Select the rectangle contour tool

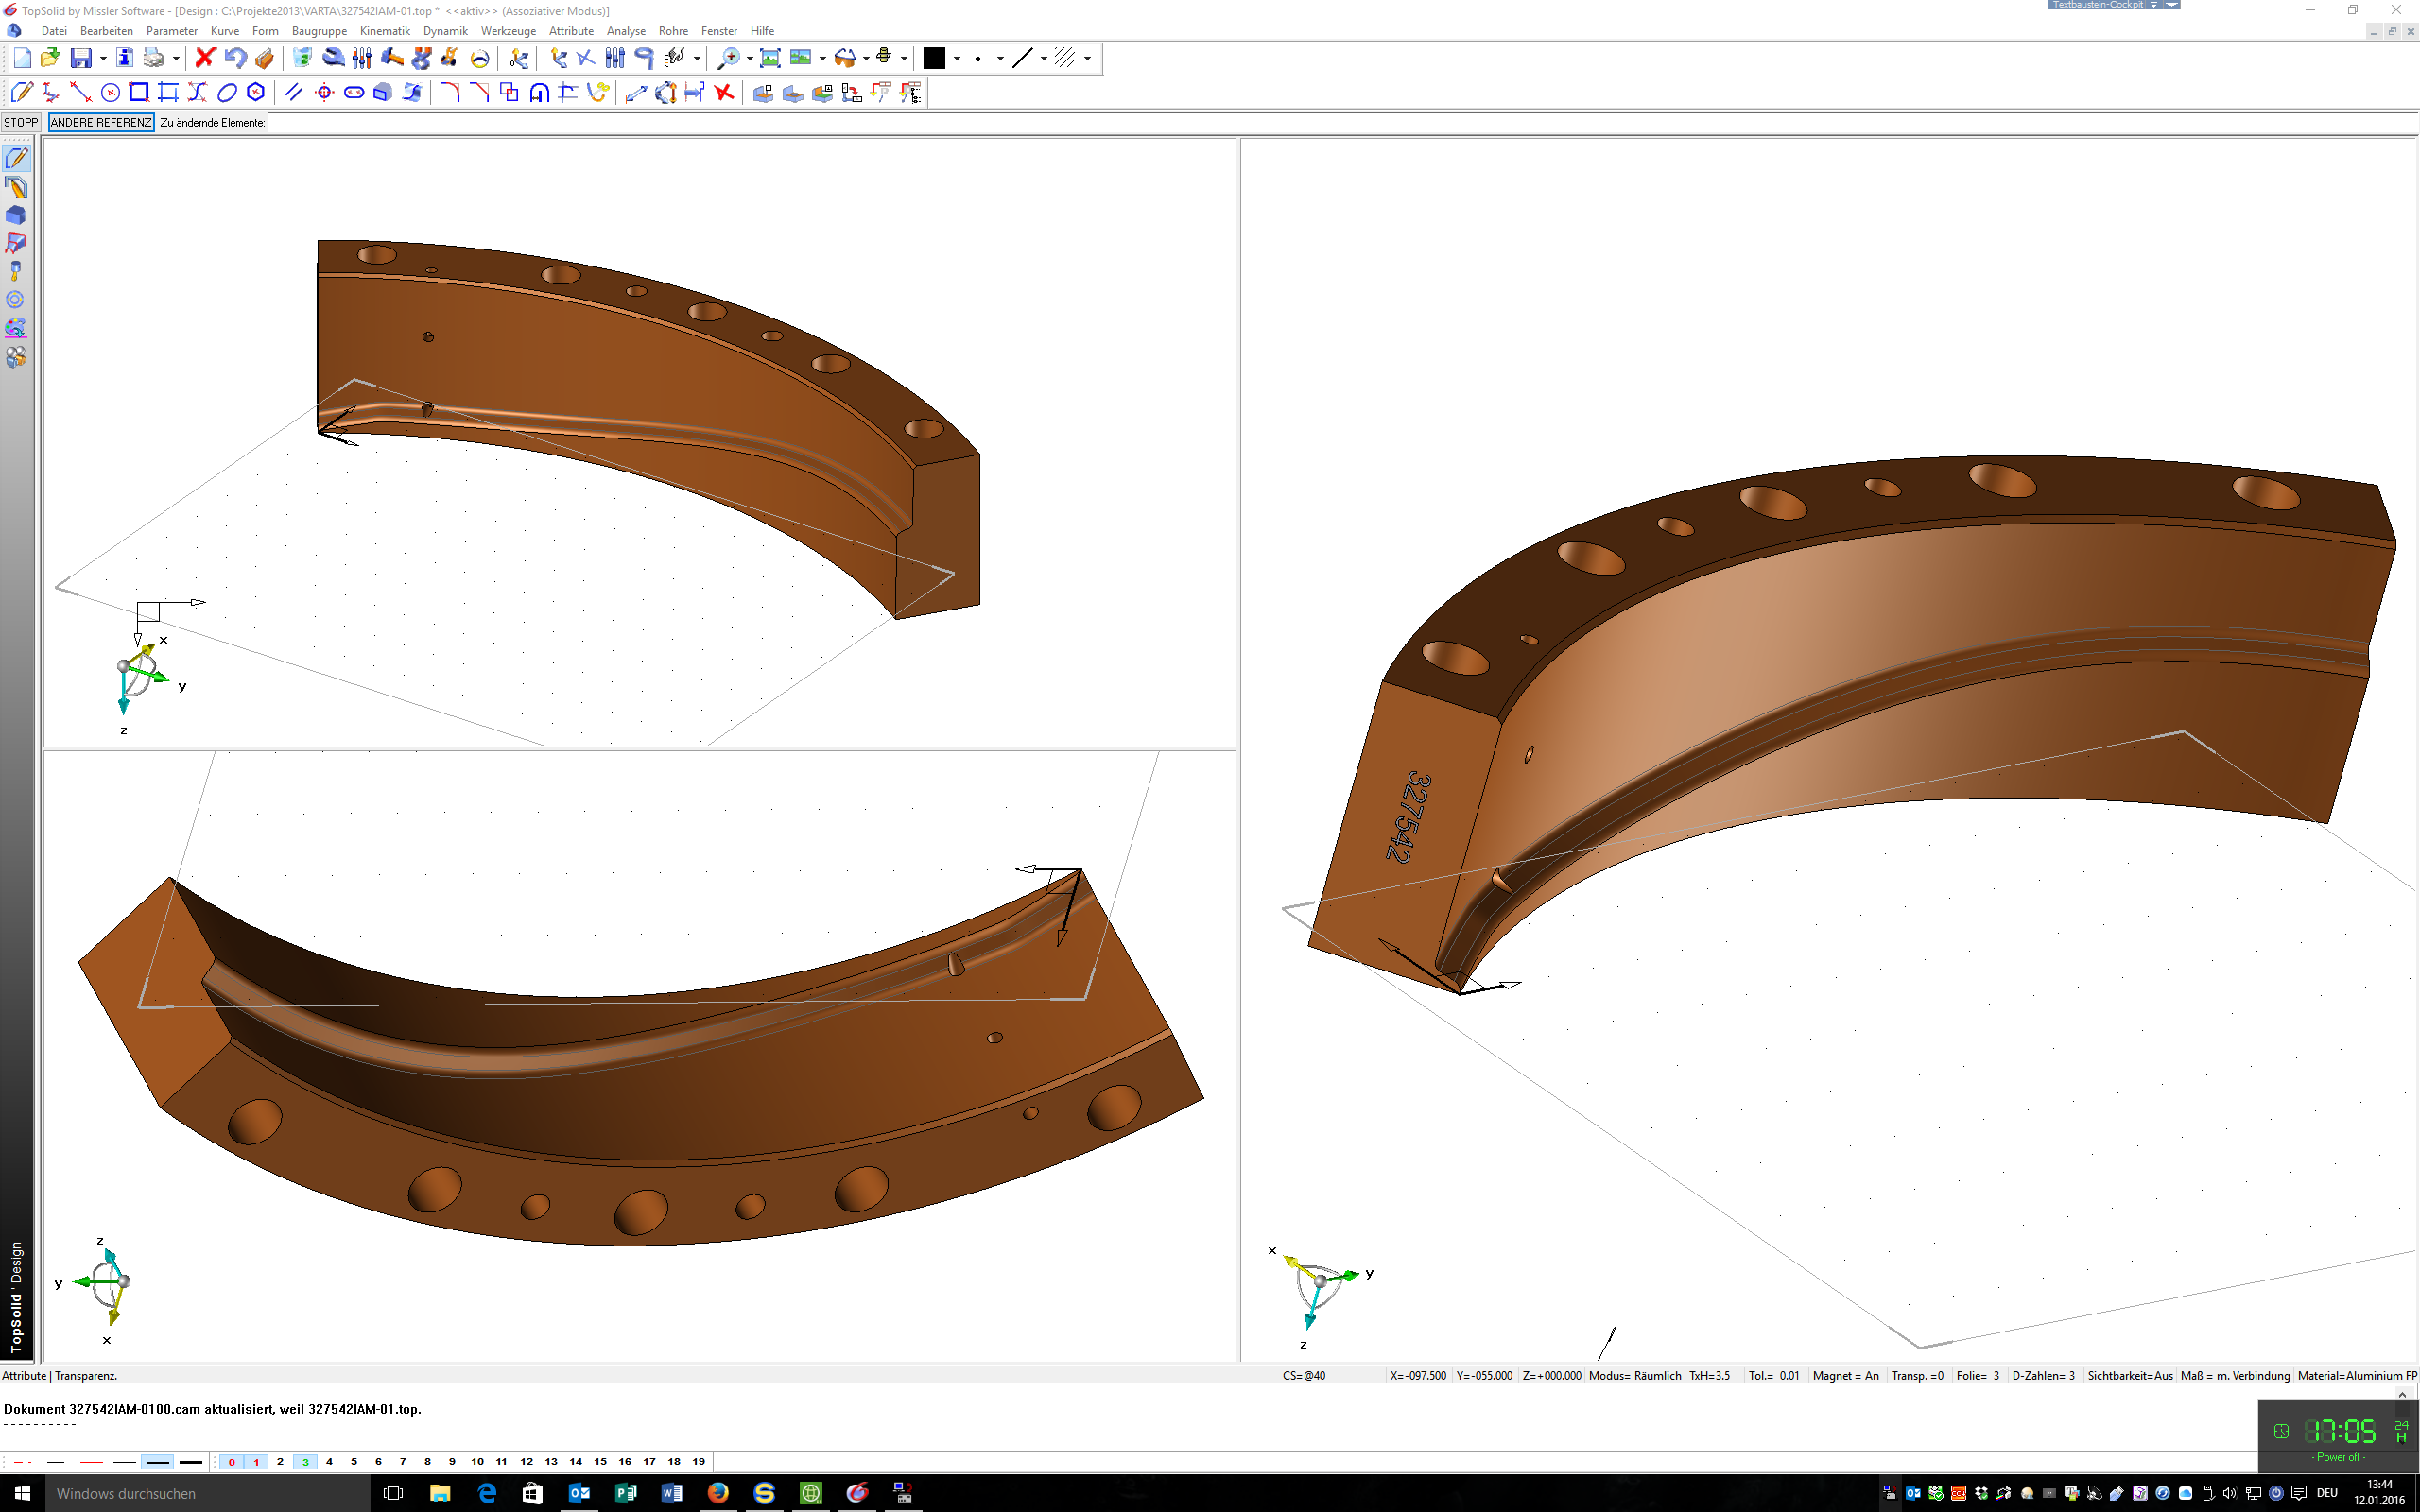pos(139,93)
